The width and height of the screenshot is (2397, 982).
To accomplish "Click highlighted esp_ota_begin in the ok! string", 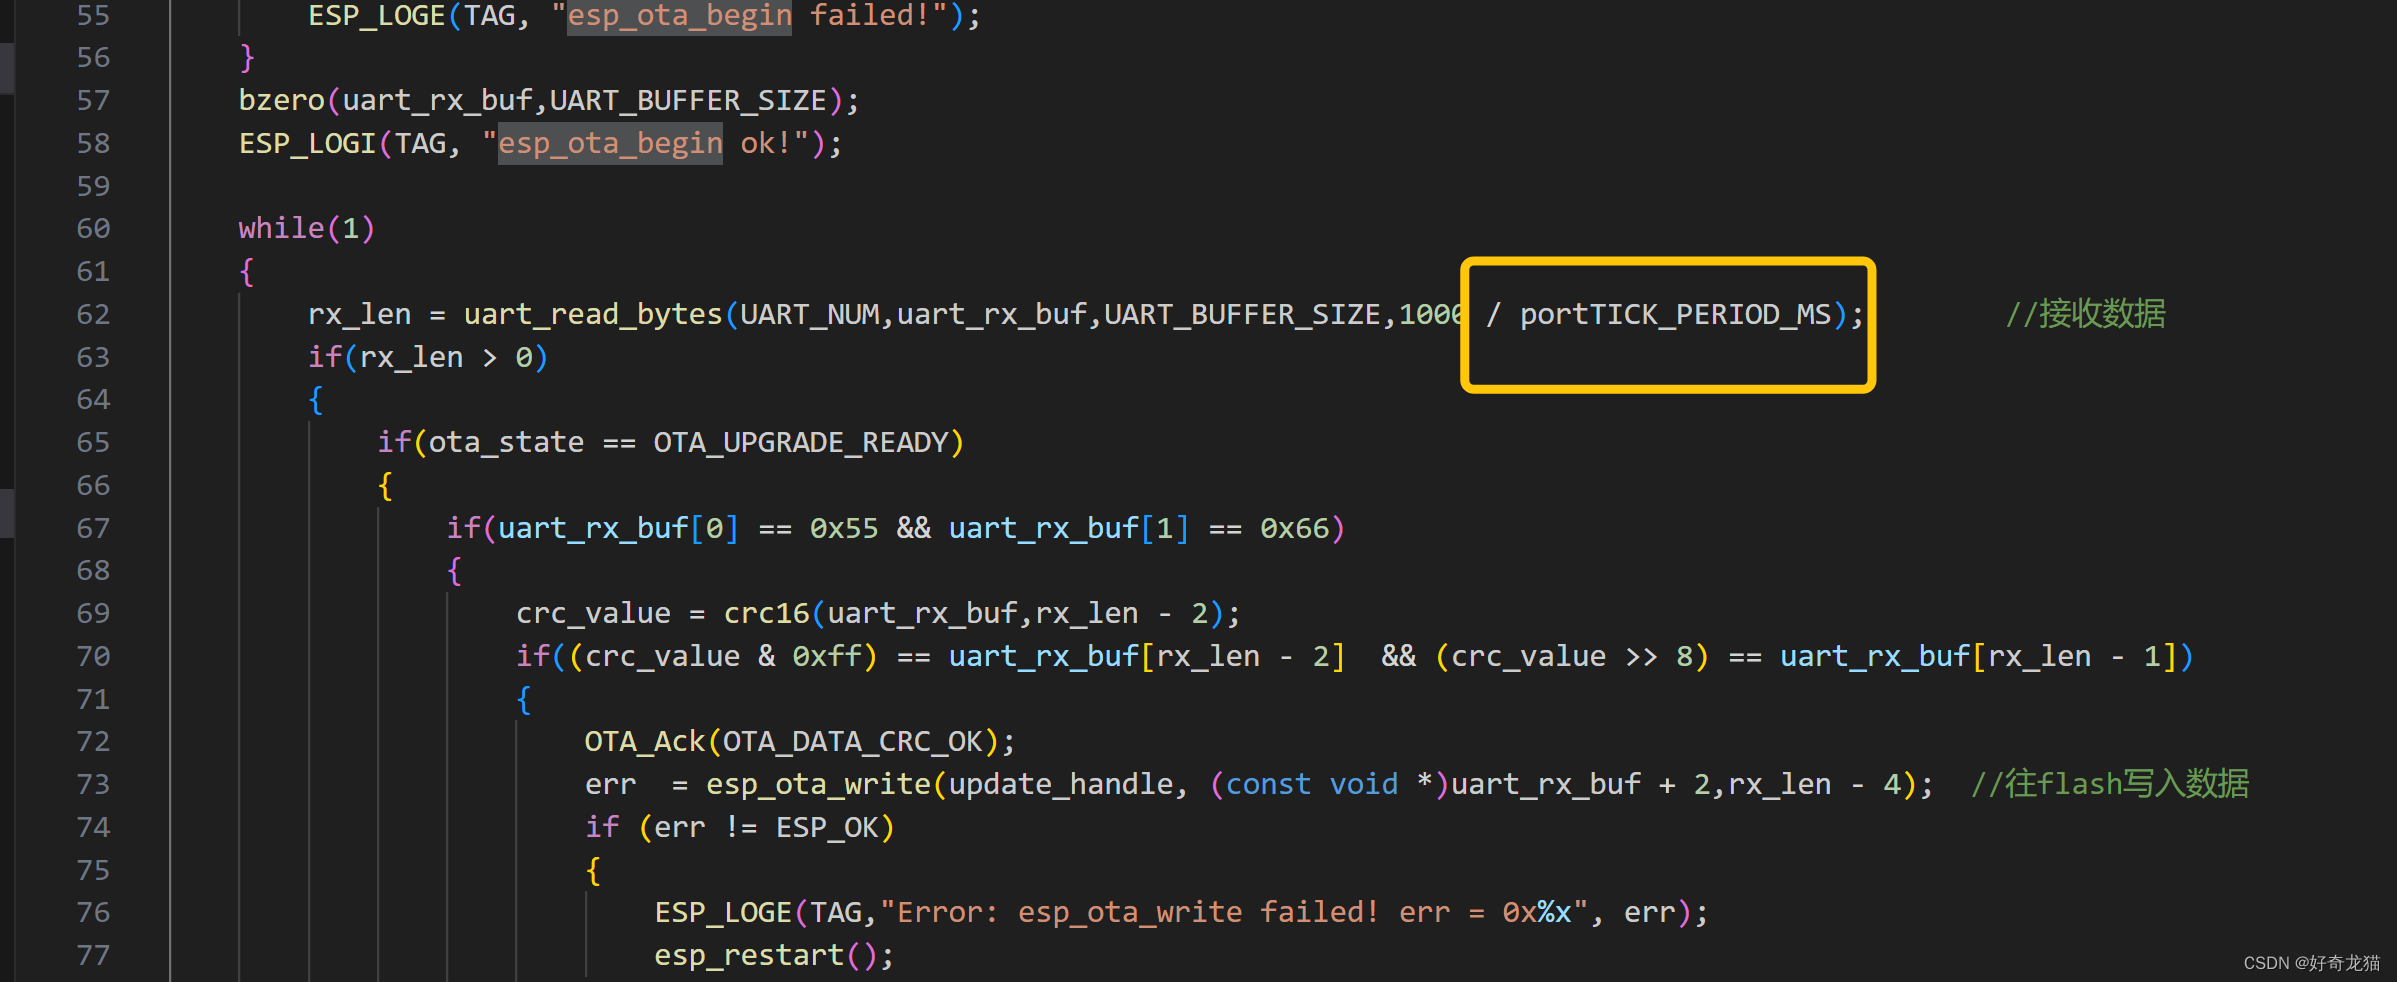I will point(610,144).
